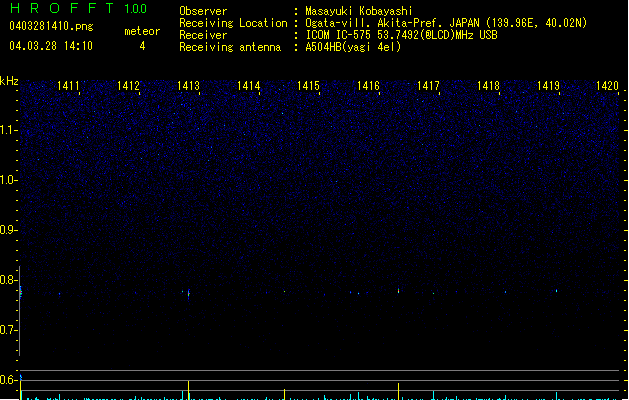
Task: Click the Receiving Location label
Action: [233, 23]
